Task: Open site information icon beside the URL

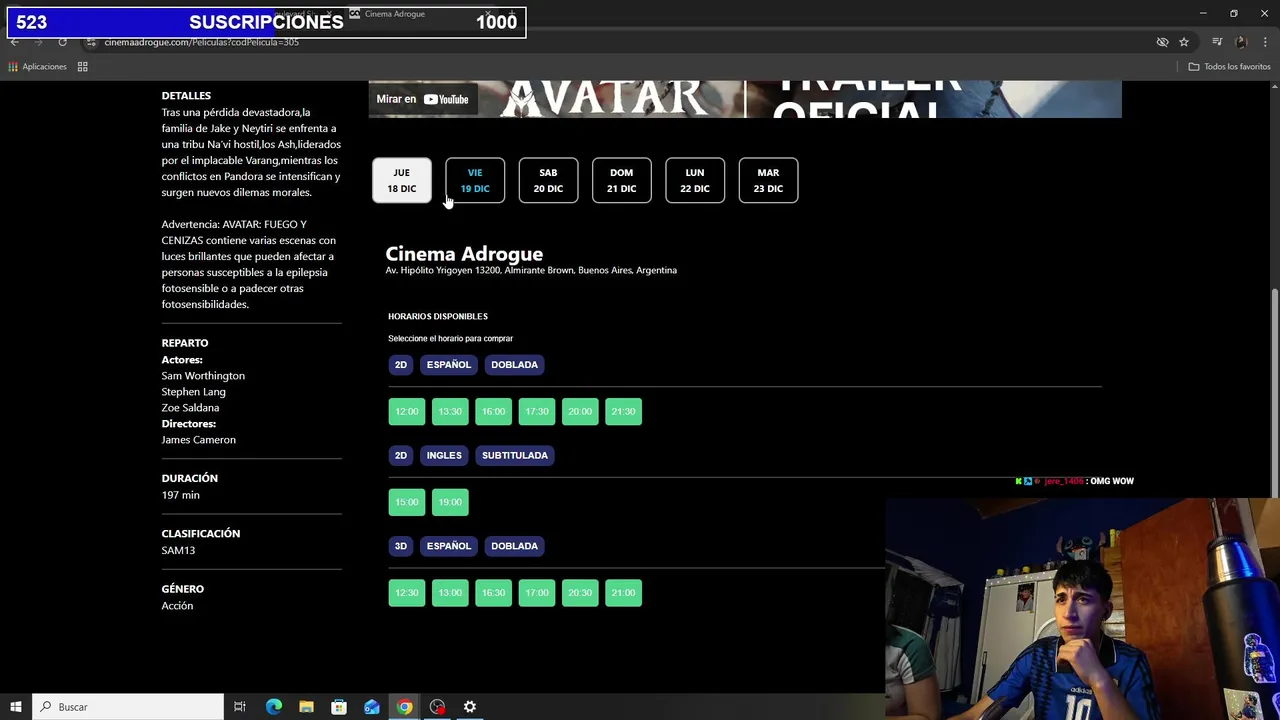Action: [x=91, y=42]
